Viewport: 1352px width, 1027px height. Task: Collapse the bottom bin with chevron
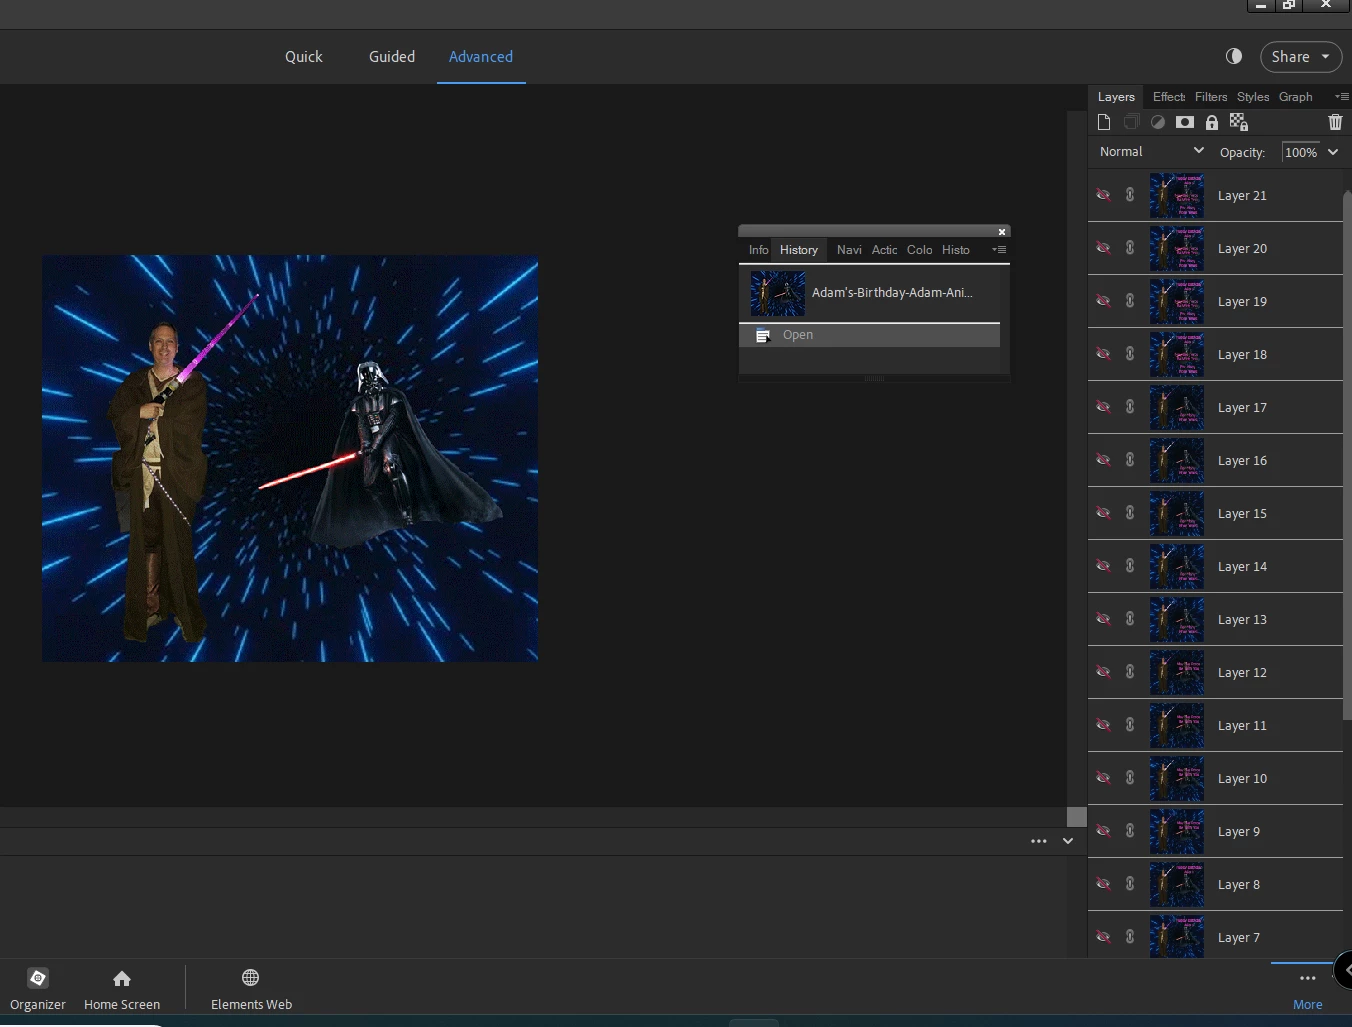(1068, 841)
